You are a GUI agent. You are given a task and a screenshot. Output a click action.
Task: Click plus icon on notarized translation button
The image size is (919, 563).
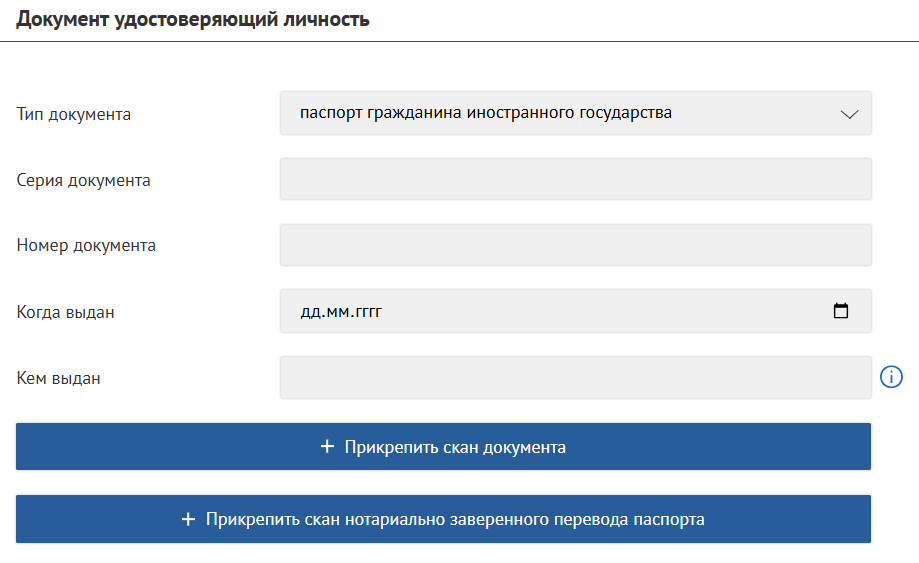pos(188,519)
